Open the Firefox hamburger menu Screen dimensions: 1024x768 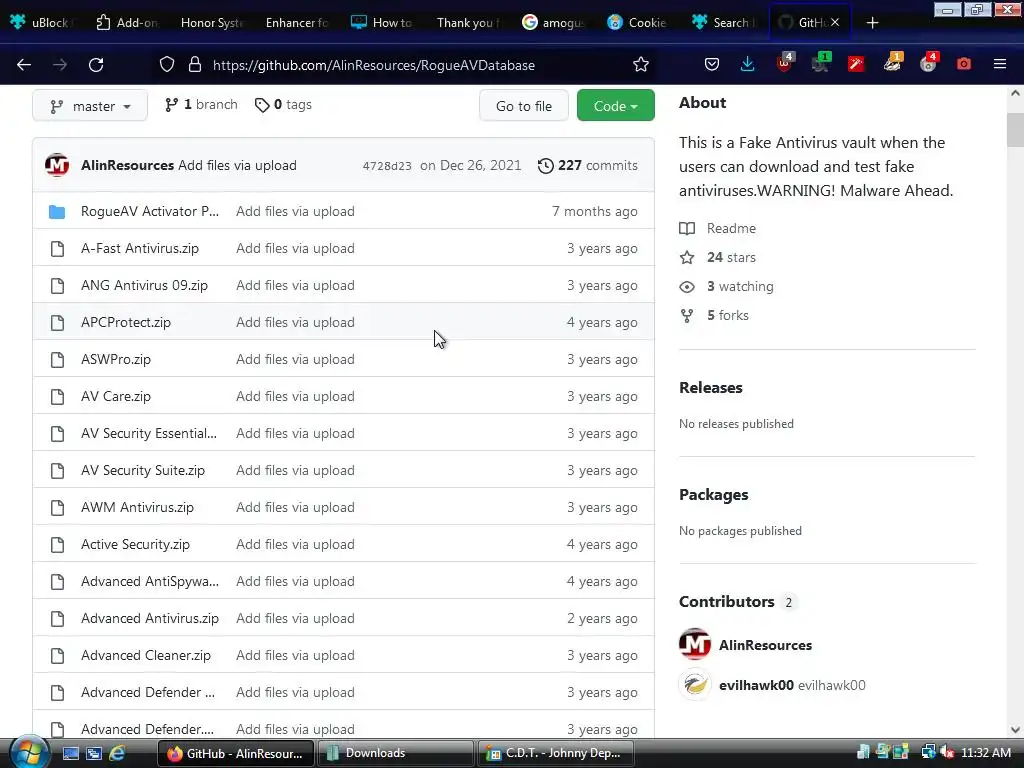point(999,64)
